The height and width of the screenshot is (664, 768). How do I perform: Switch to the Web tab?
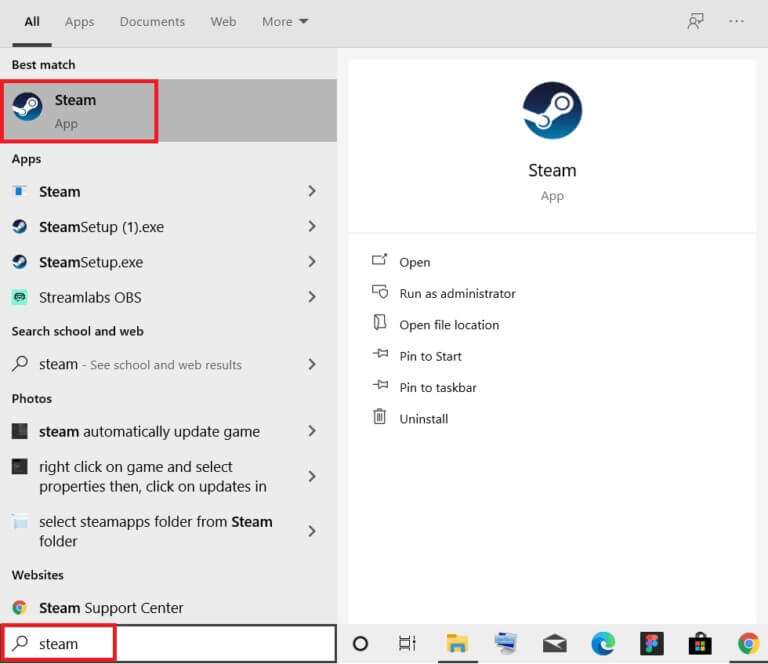point(223,22)
